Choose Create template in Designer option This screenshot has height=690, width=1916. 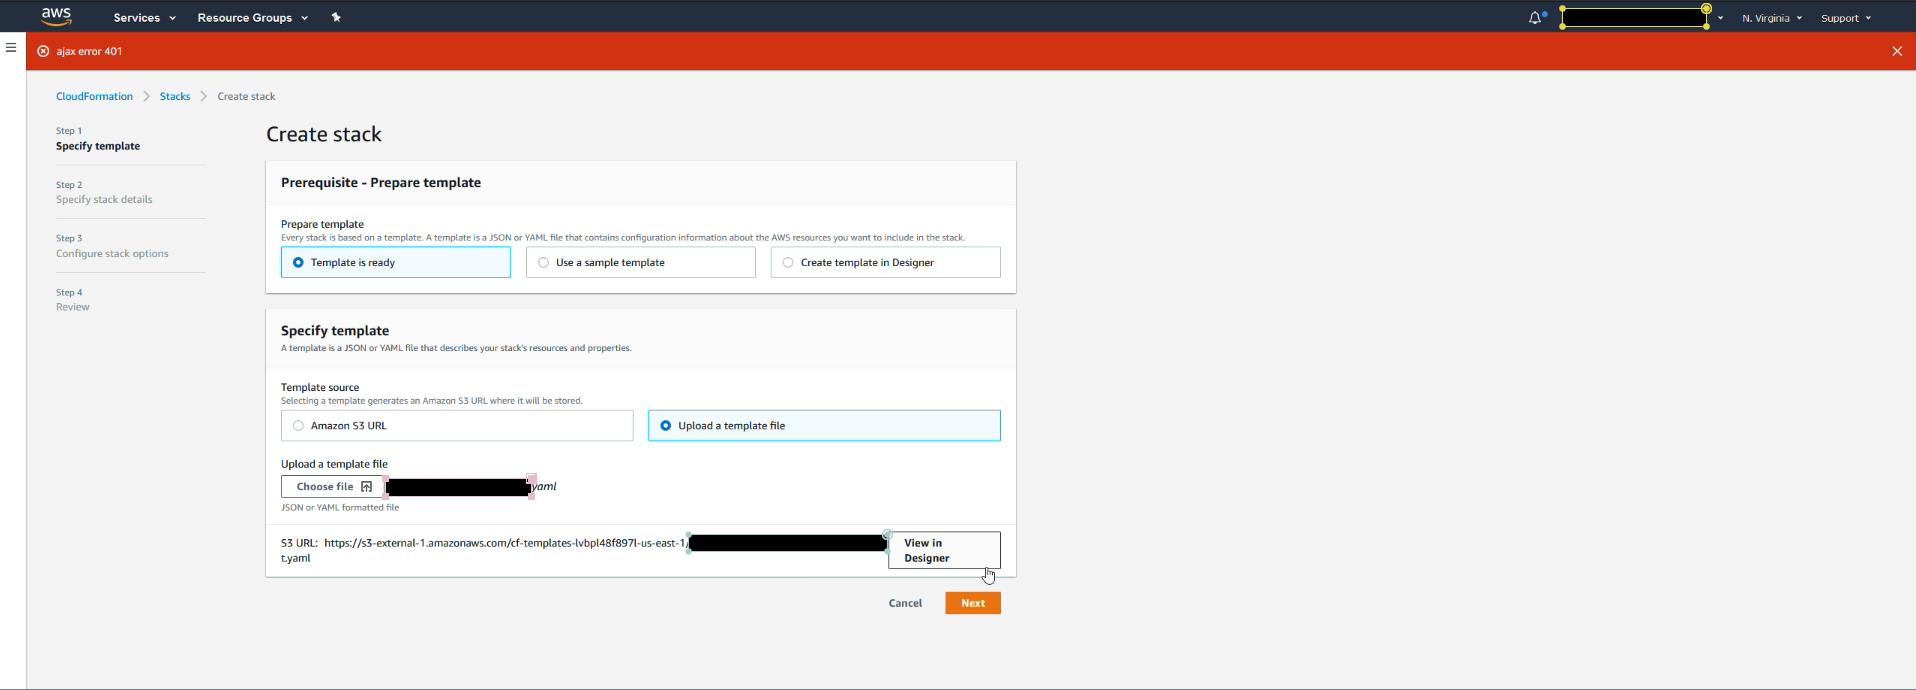pos(885,262)
